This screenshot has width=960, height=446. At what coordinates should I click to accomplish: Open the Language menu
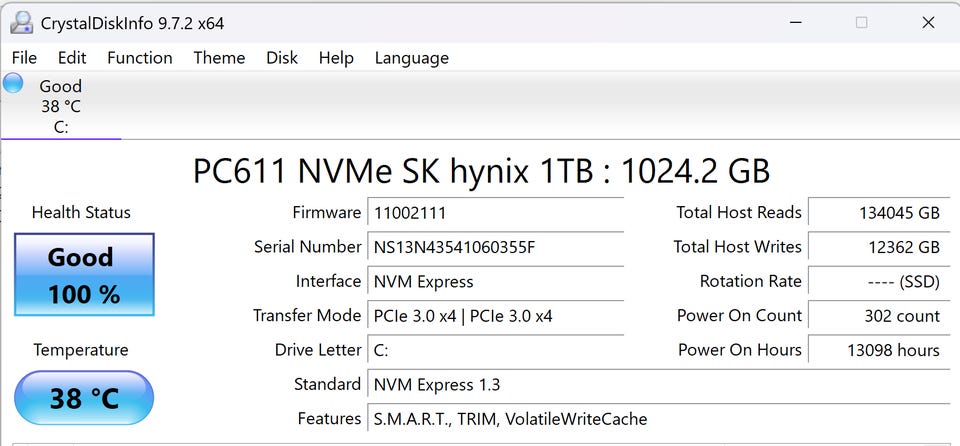click(411, 58)
